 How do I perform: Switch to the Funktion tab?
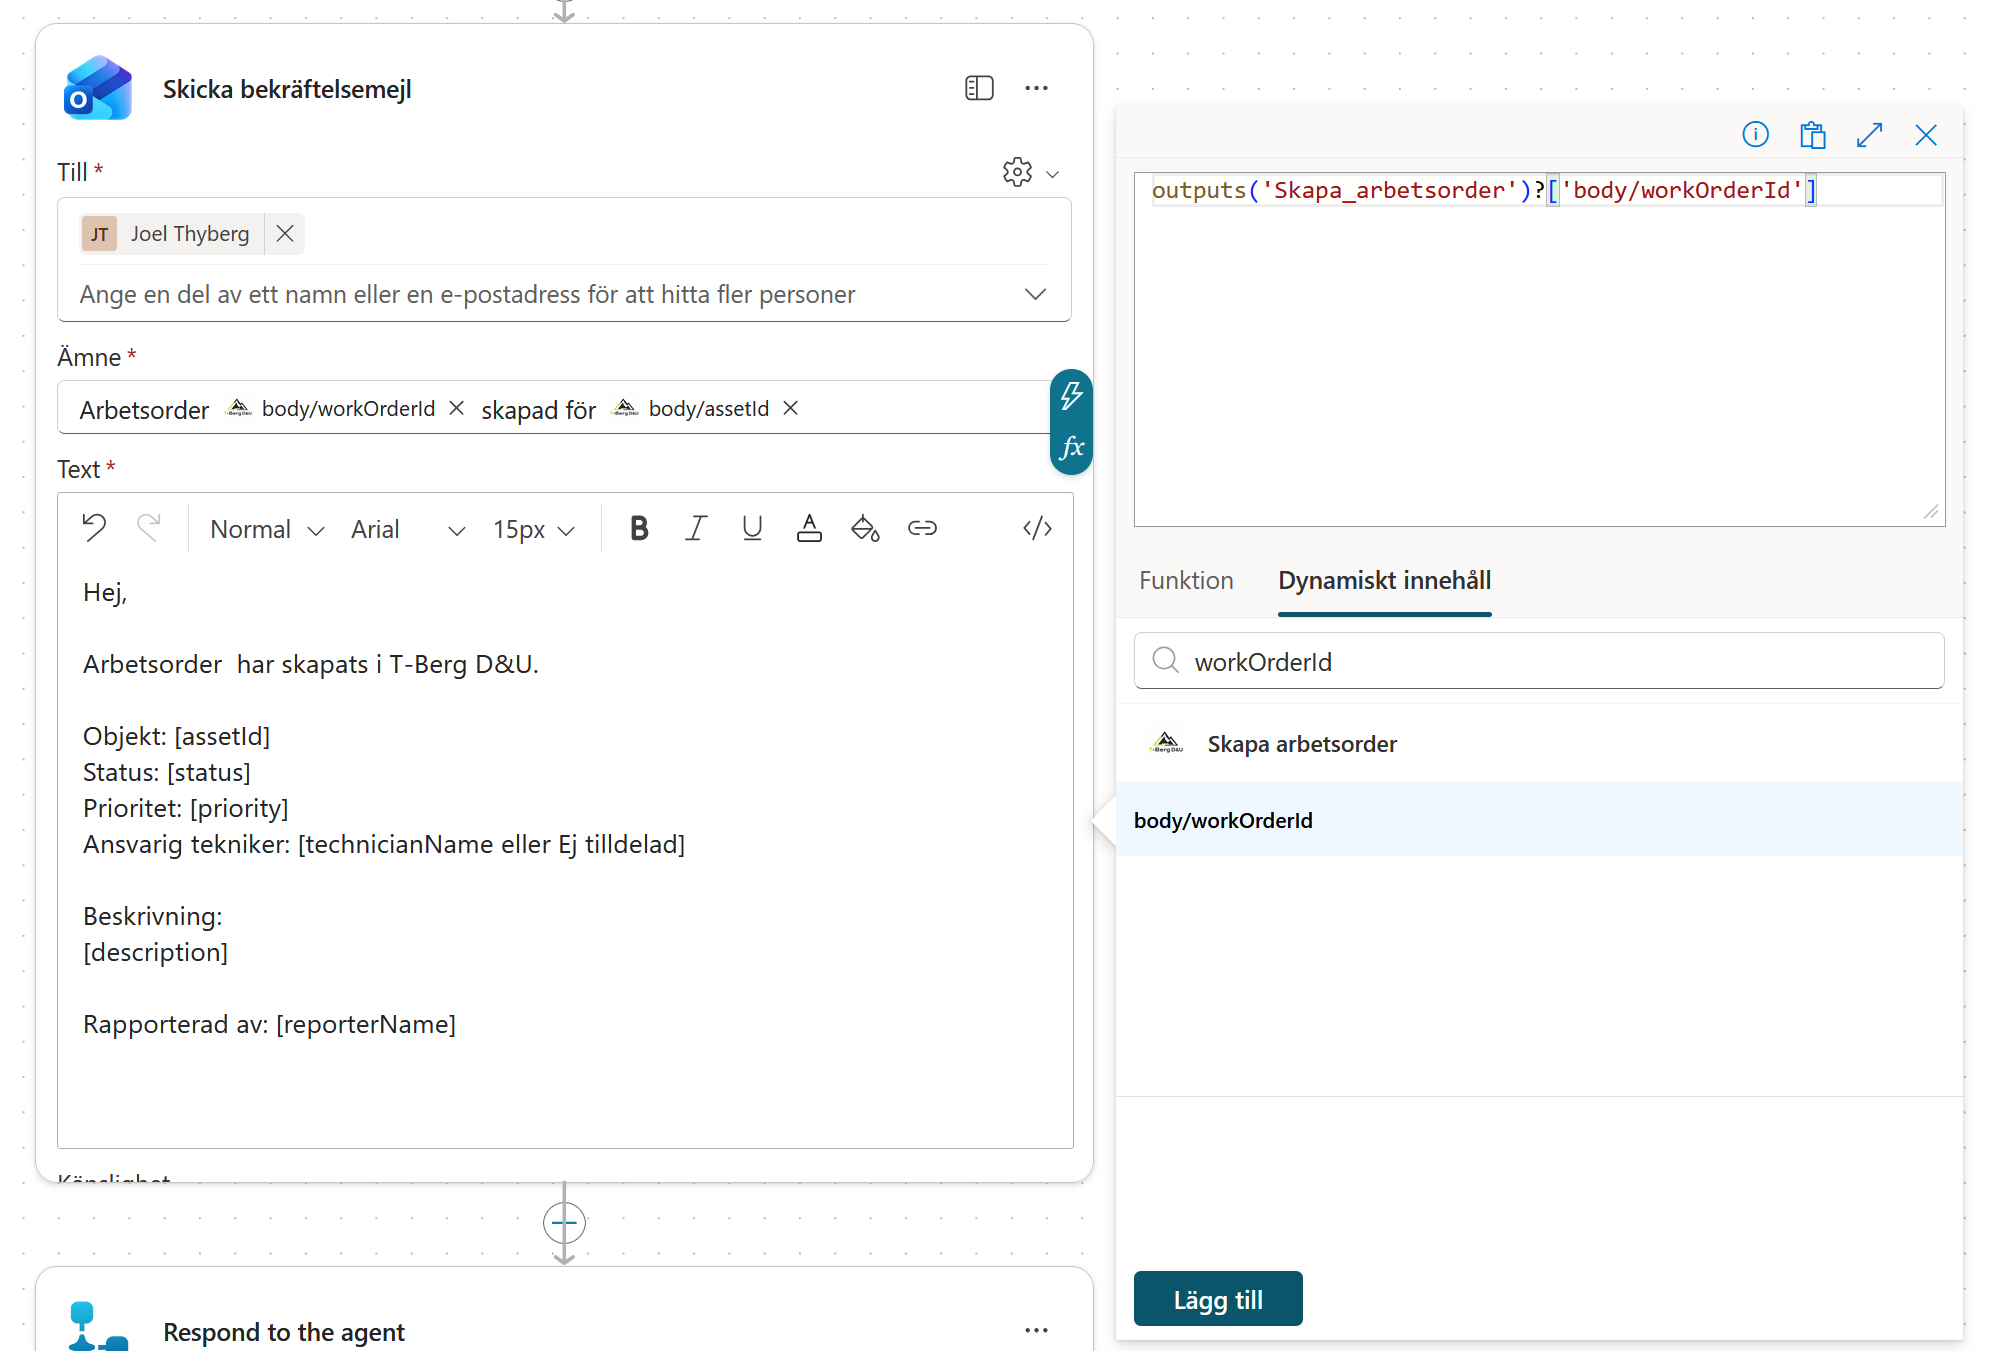pos(1186,580)
